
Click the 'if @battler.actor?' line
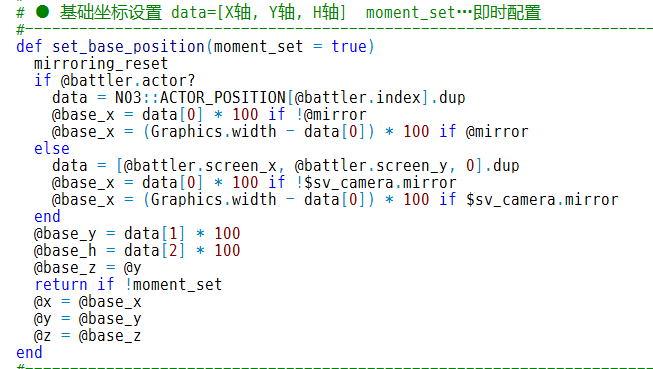coord(115,80)
